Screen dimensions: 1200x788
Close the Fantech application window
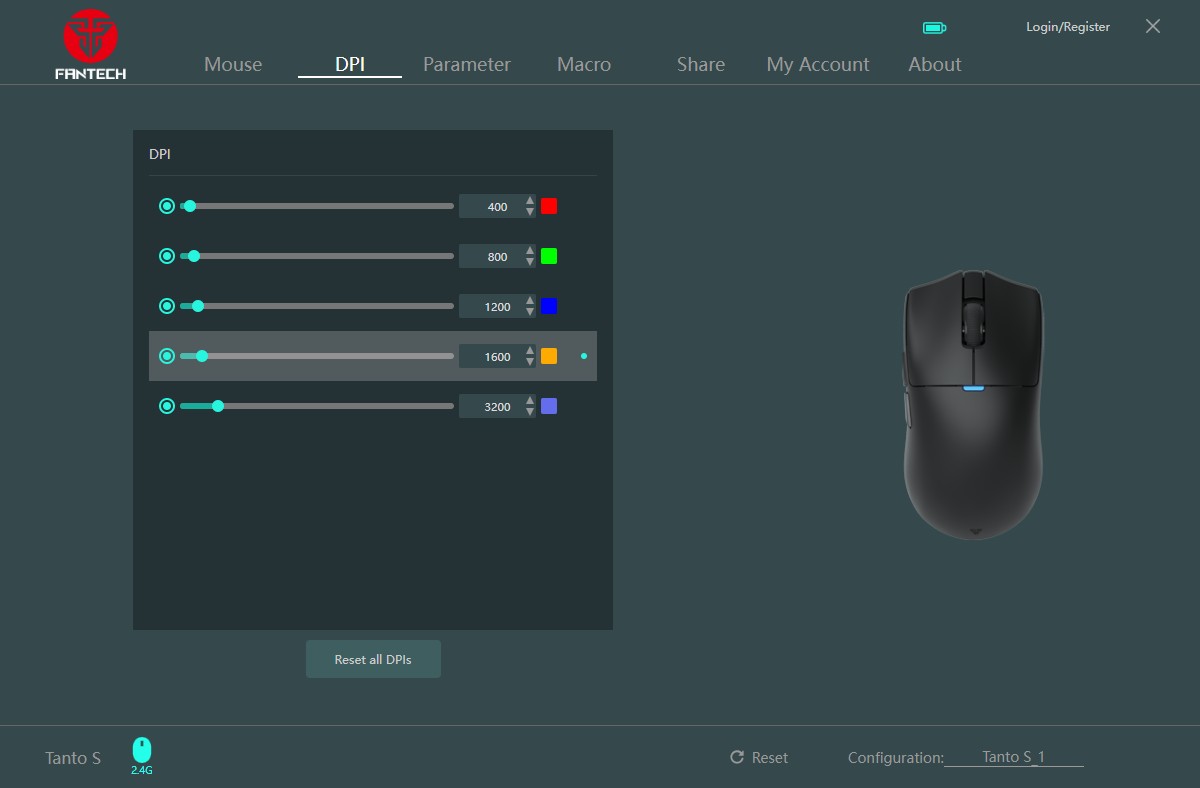click(1153, 26)
